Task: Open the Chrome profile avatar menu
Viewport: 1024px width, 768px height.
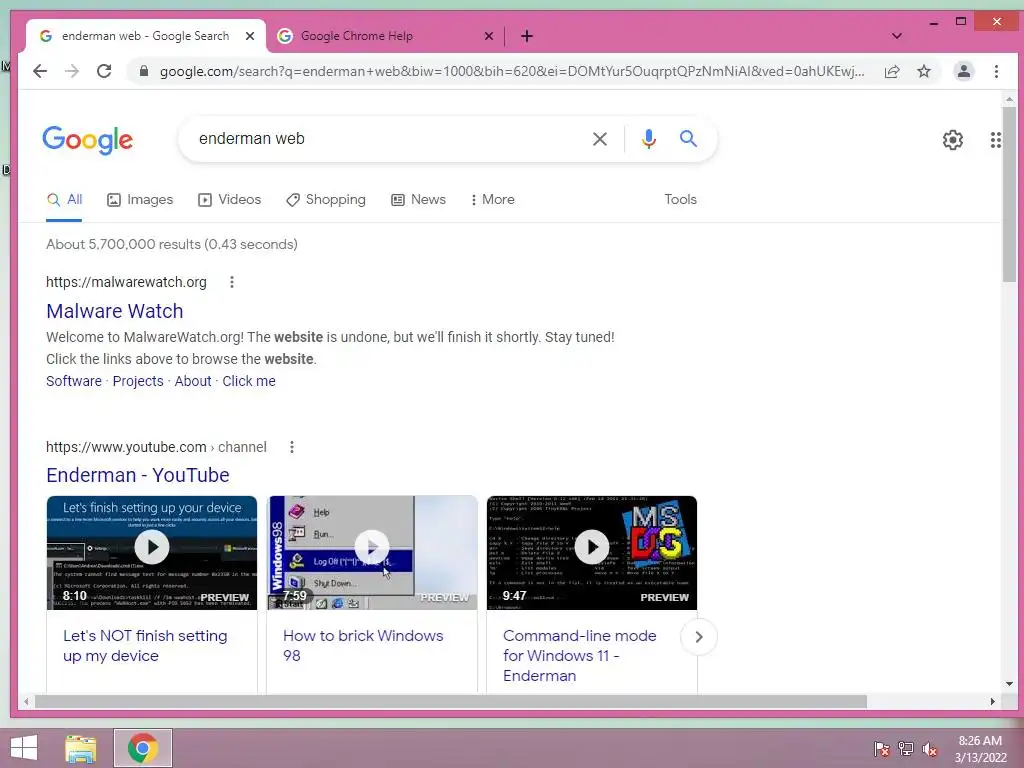Action: [x=964, y=71]
